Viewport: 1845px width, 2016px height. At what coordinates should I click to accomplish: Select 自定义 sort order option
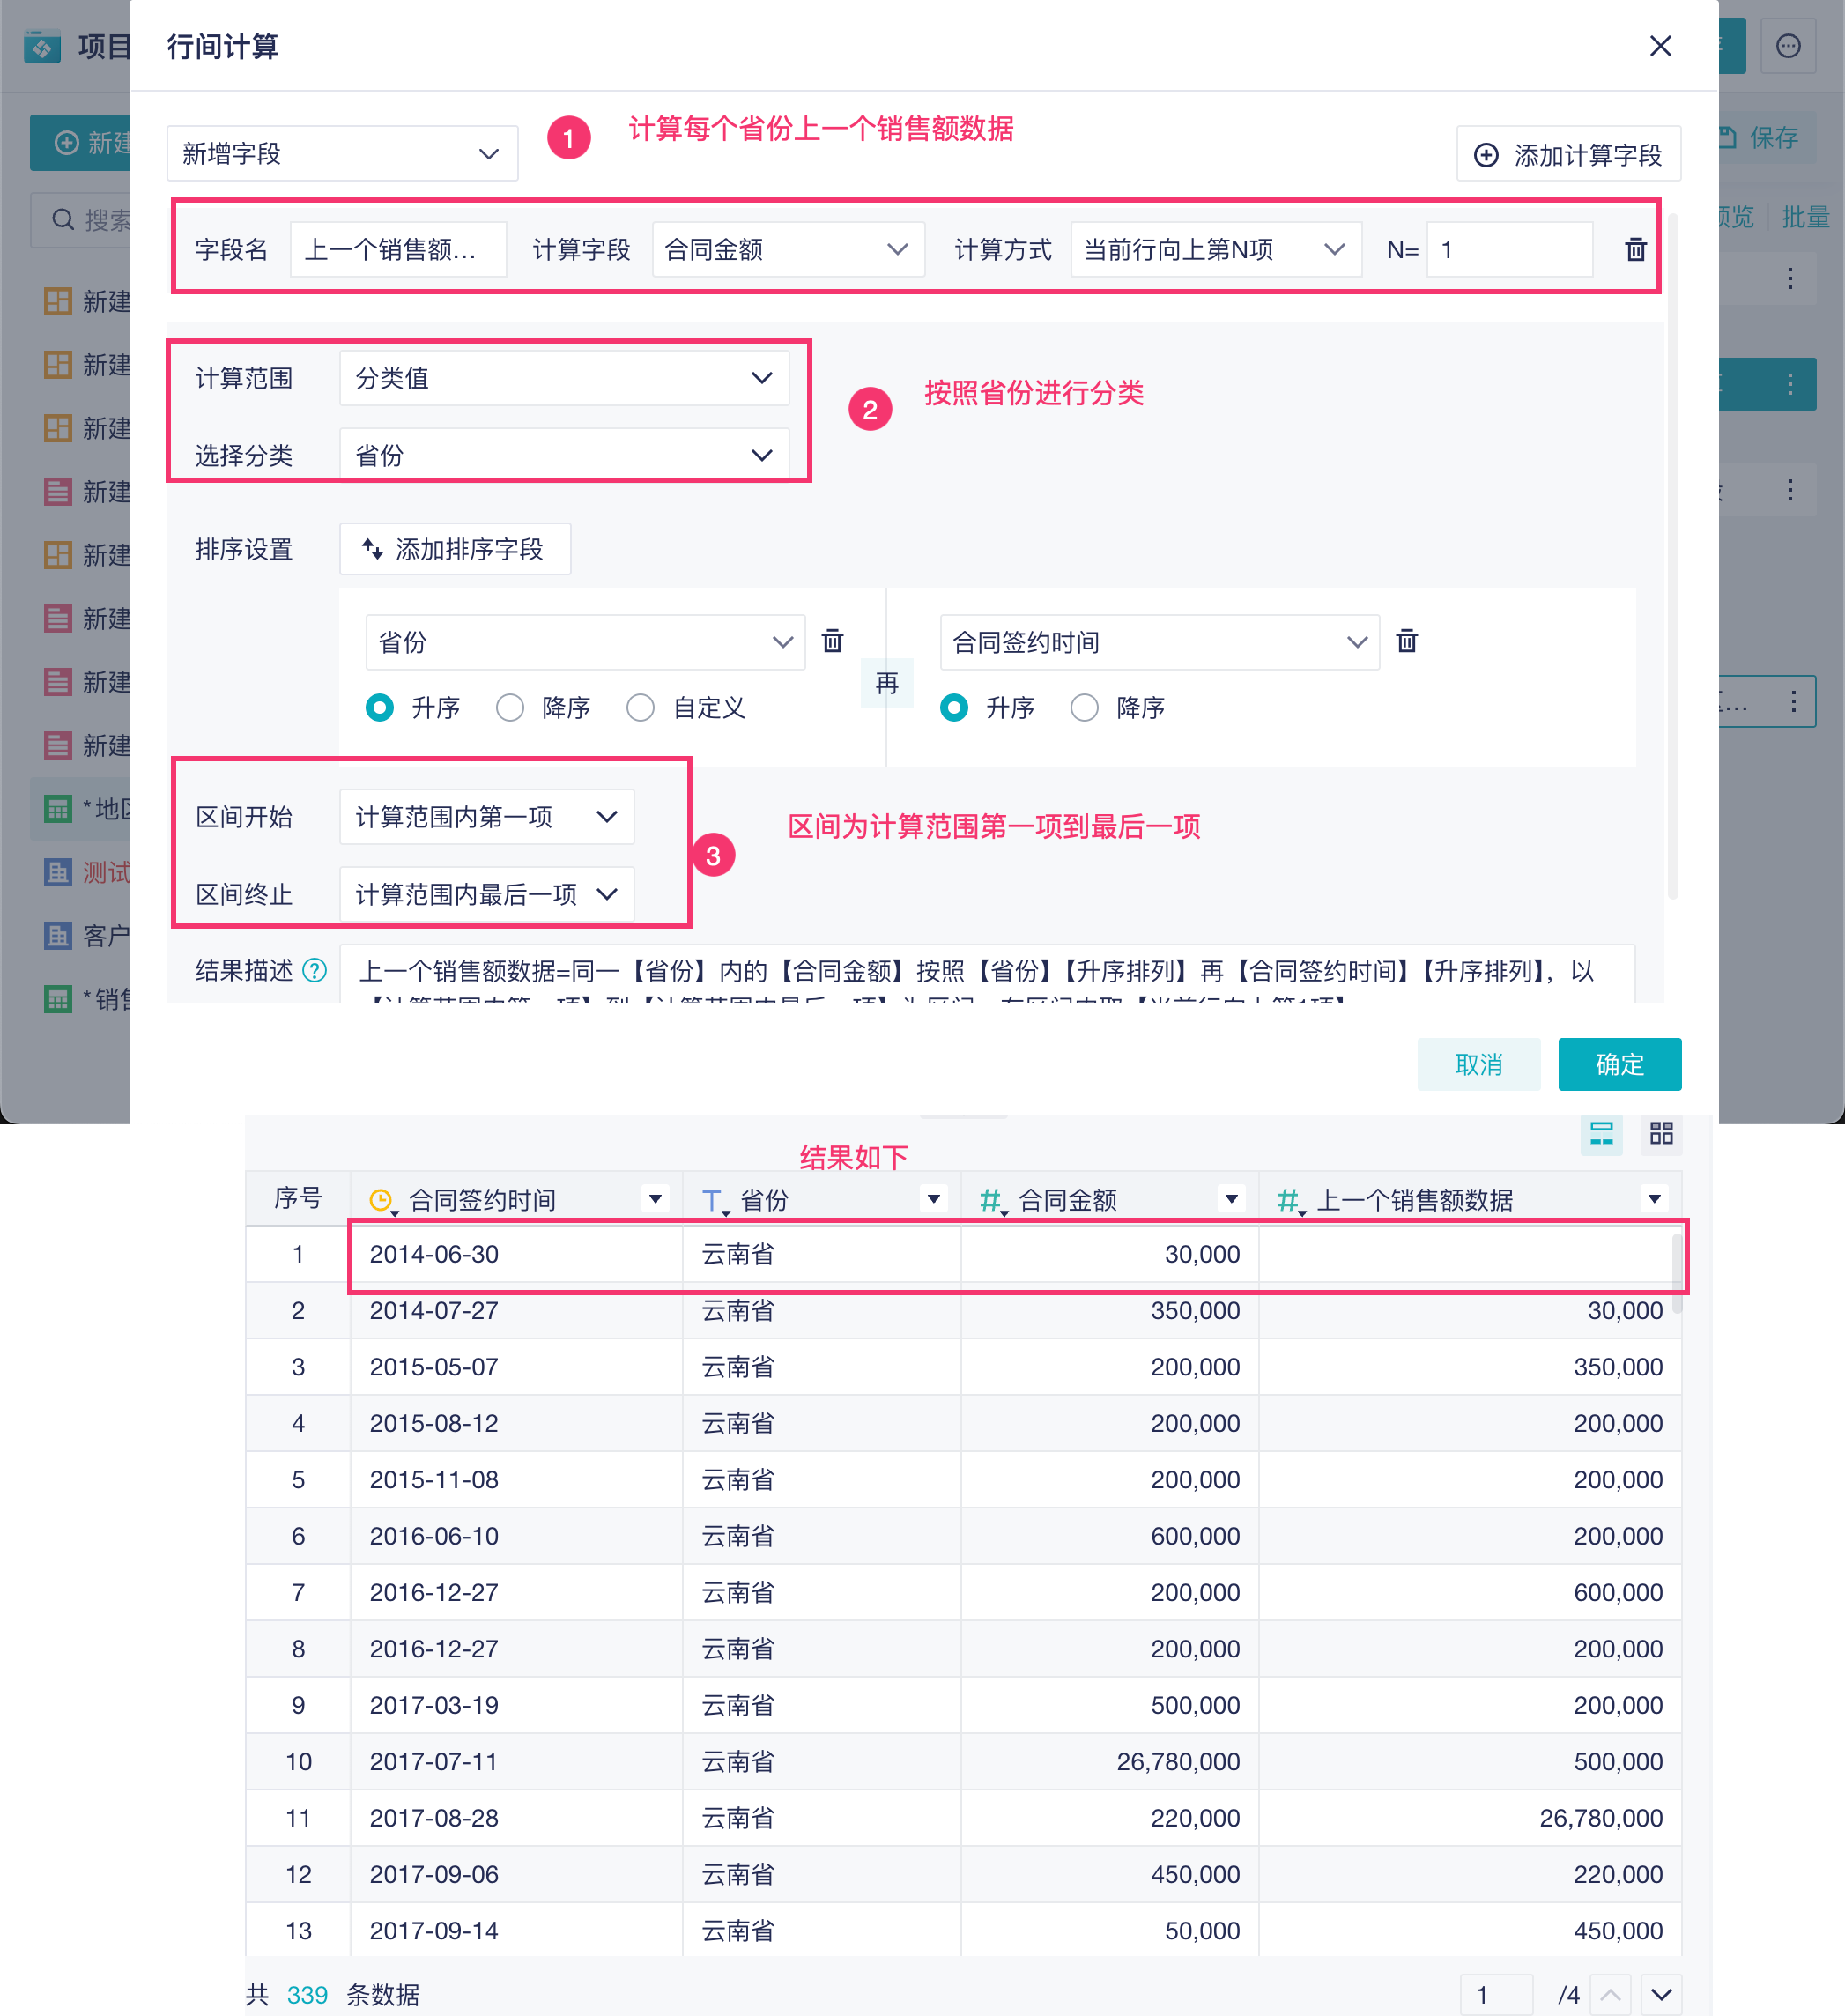pyautogui.click(x=640, y=708)
